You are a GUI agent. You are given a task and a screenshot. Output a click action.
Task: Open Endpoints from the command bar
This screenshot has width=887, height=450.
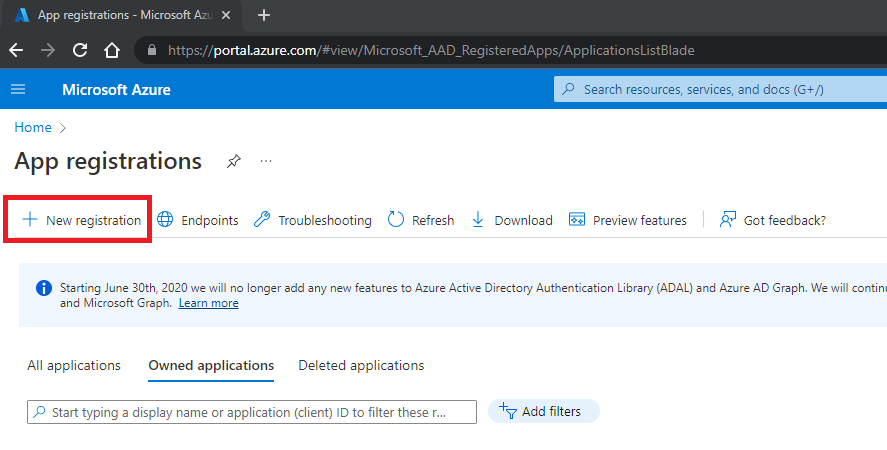coord(197,220)
